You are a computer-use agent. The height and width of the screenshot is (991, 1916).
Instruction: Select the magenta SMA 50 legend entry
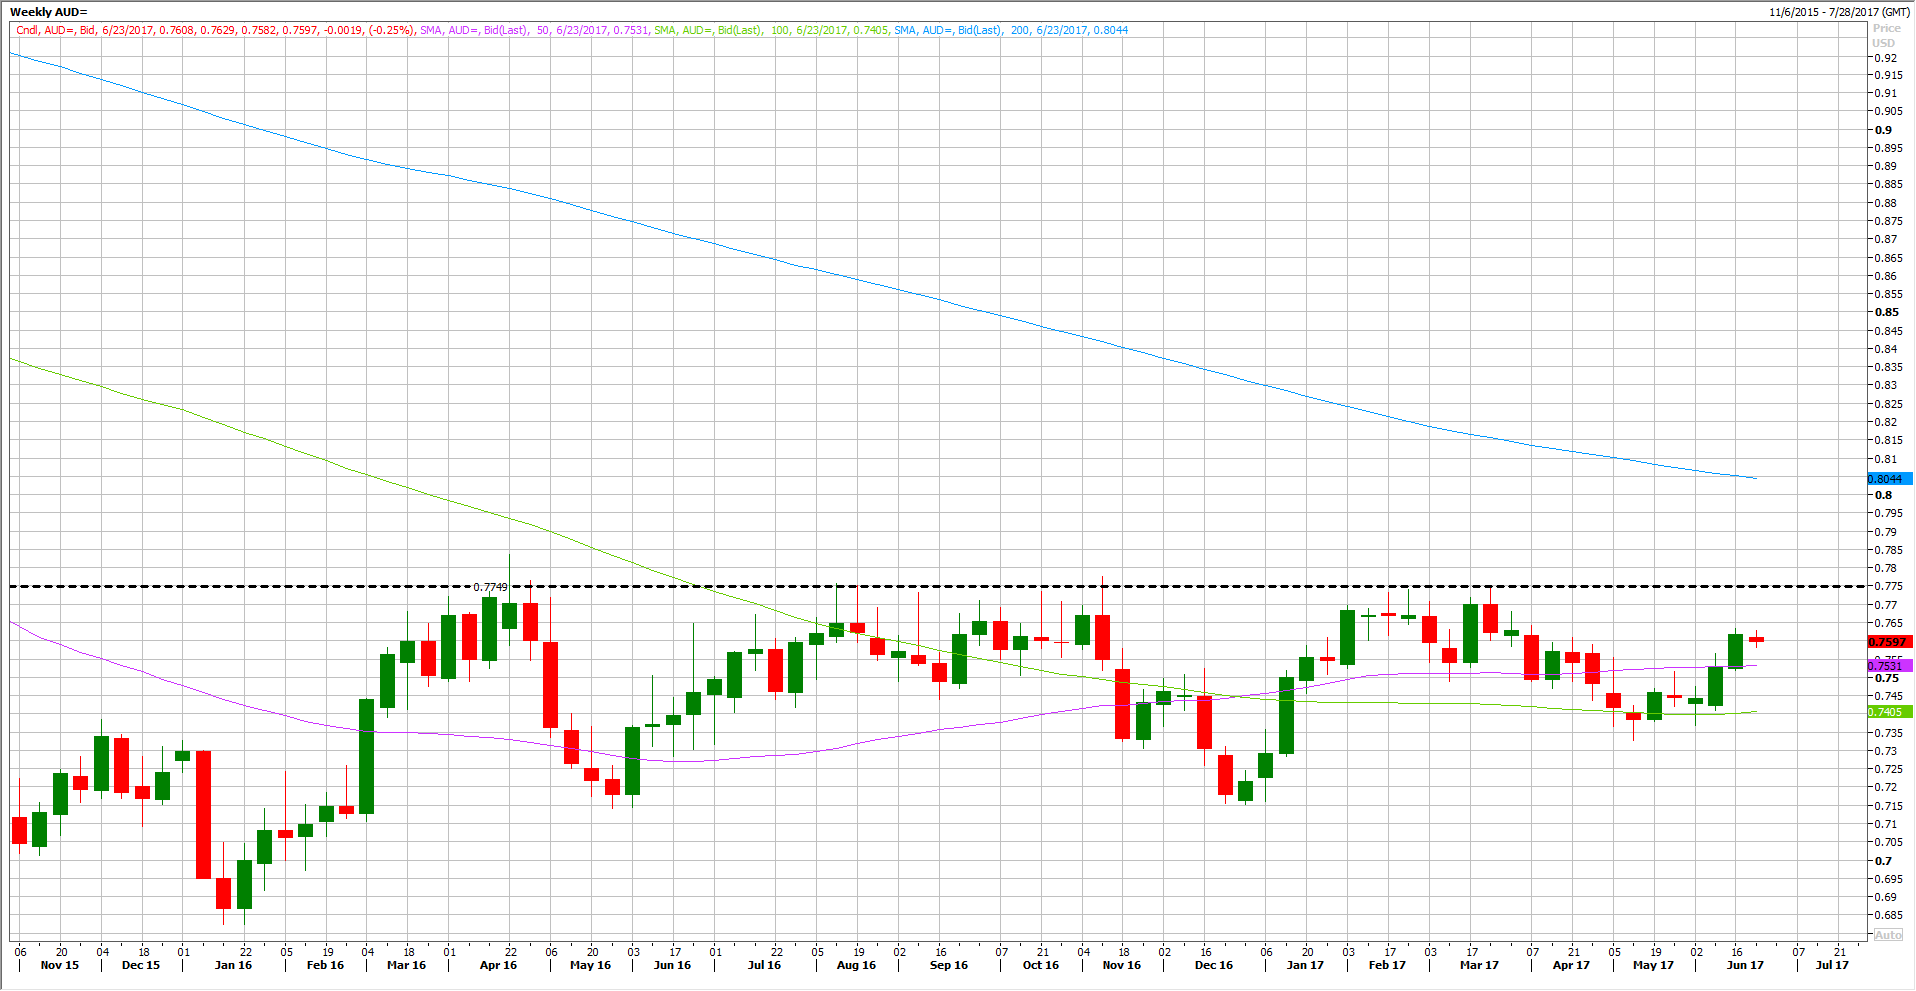[534, 30]
